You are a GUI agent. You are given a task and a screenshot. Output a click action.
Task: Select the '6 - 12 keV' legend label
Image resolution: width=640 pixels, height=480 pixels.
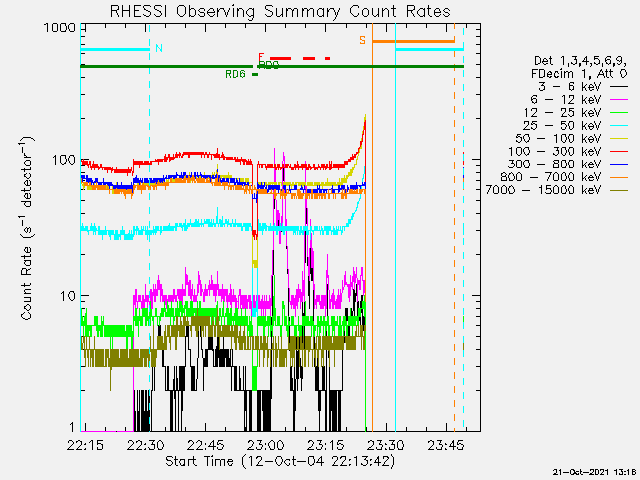[566, 100]
